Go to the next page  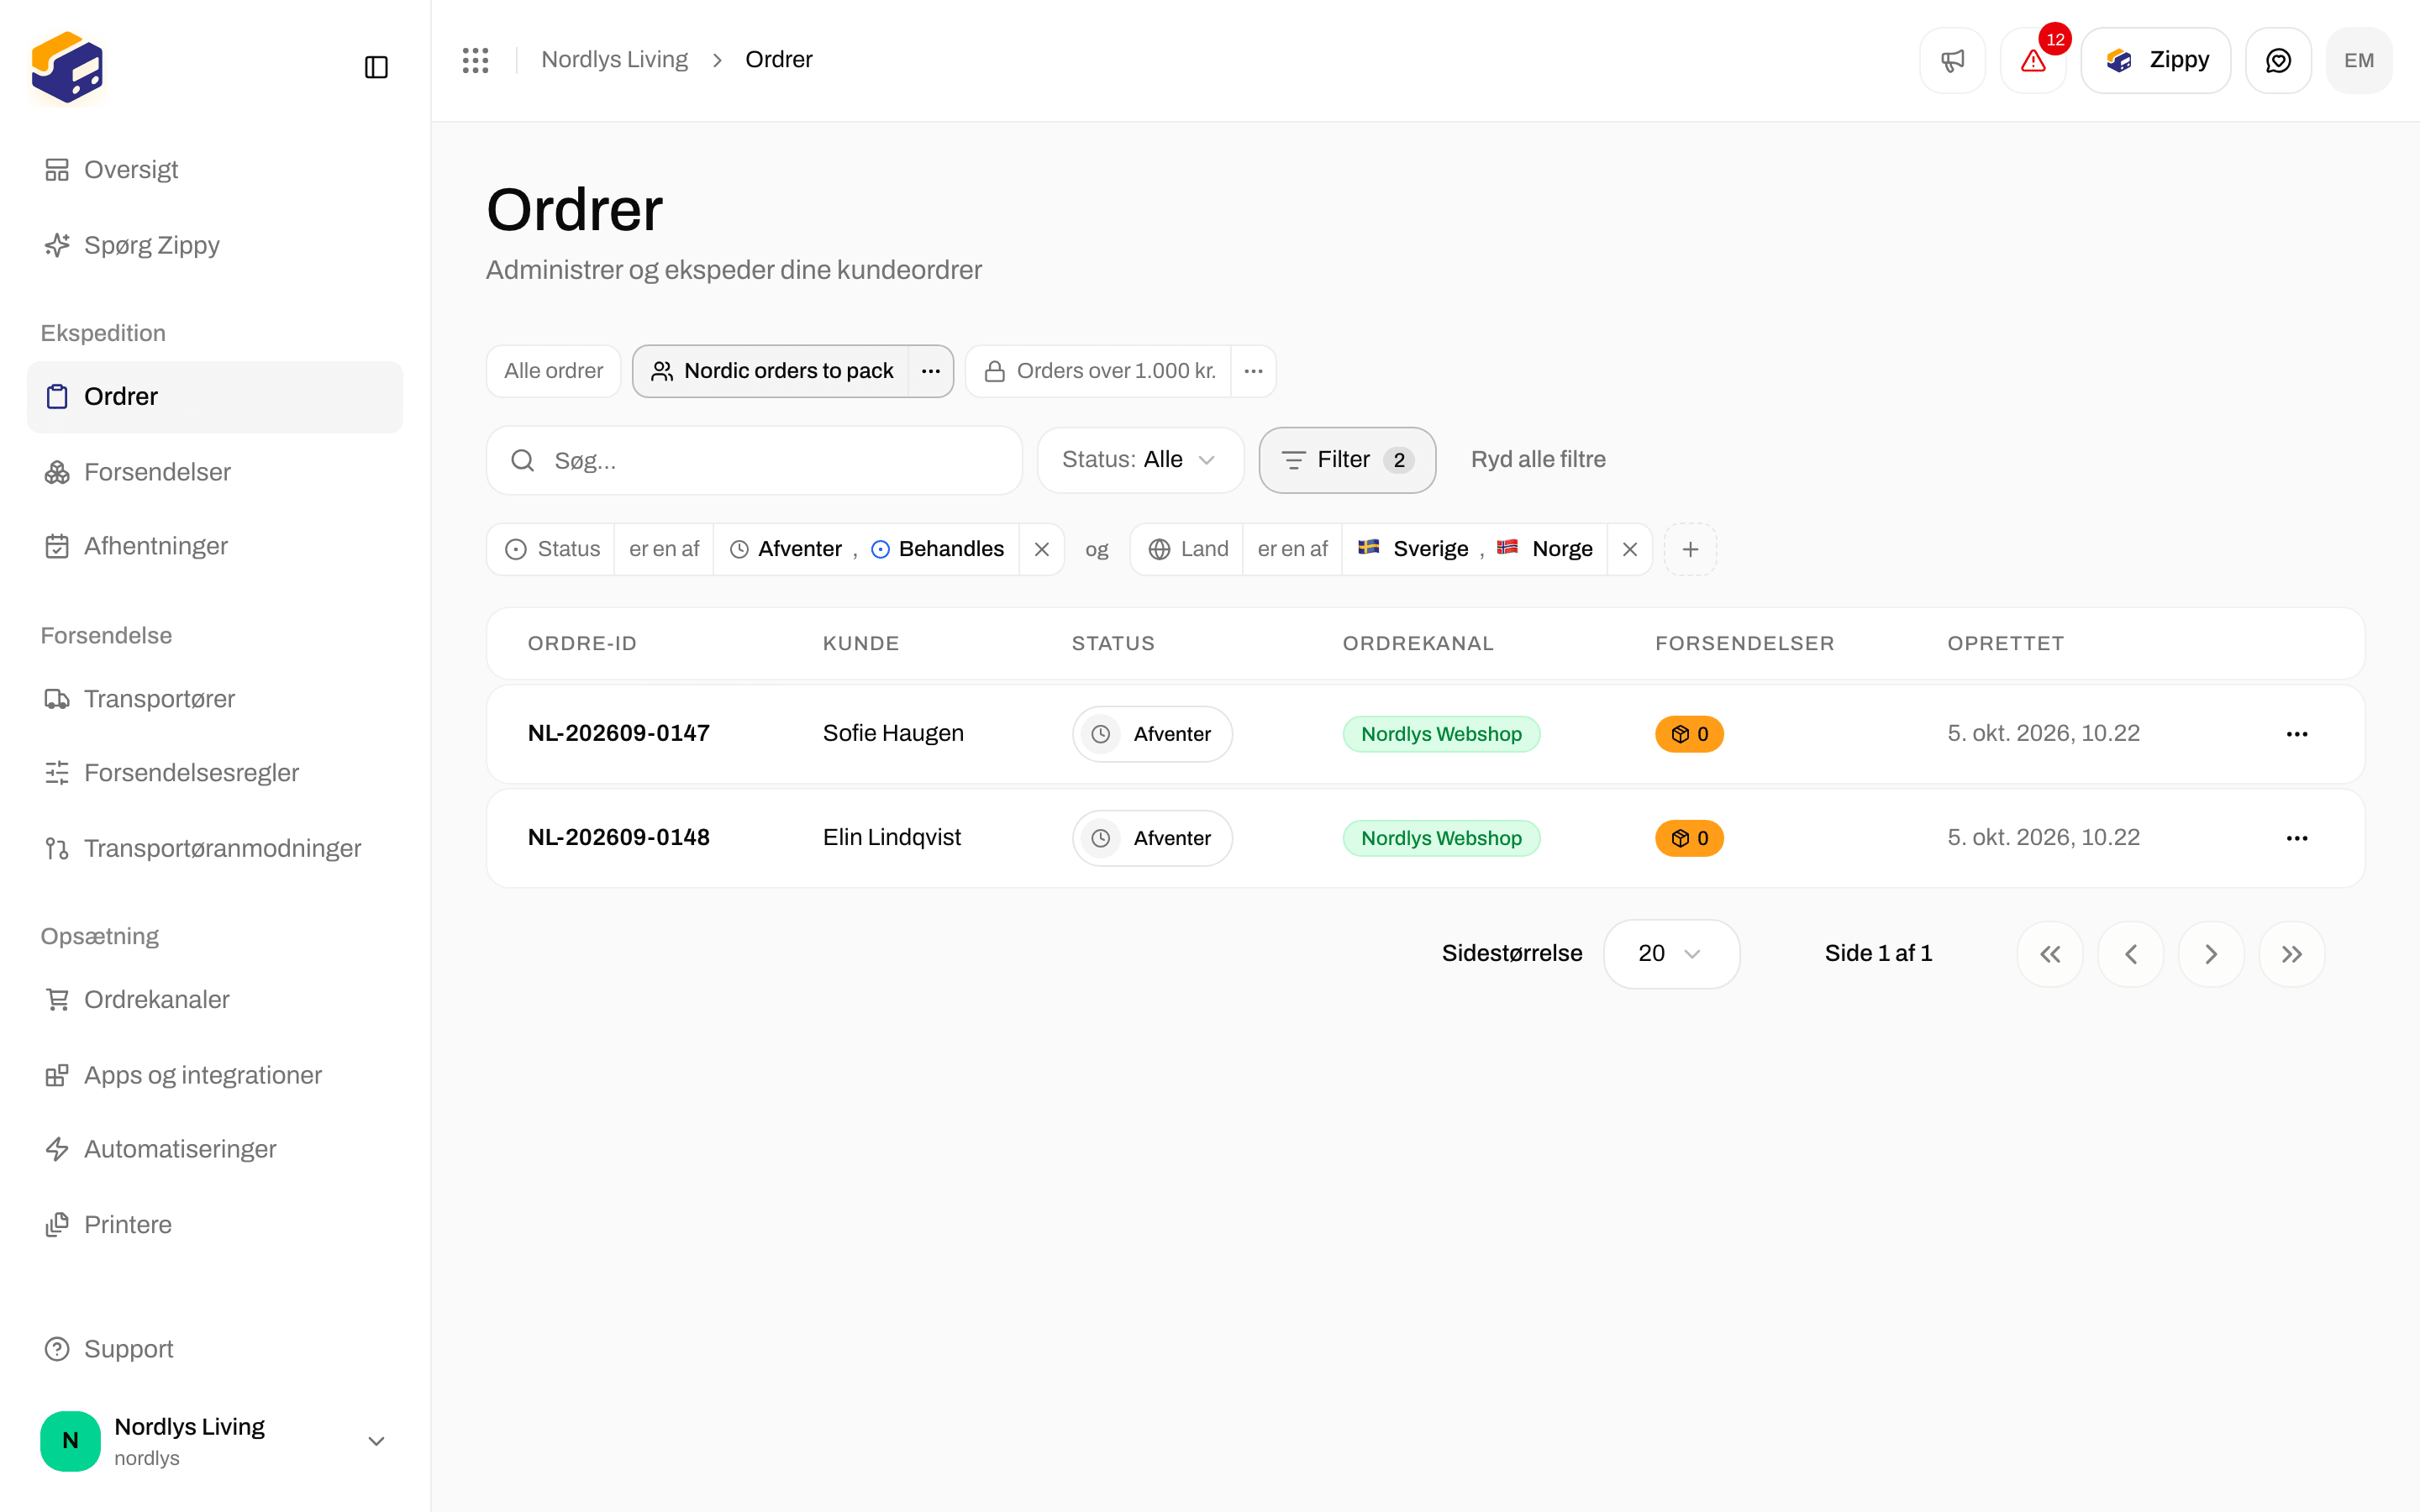pos(2211,954)
